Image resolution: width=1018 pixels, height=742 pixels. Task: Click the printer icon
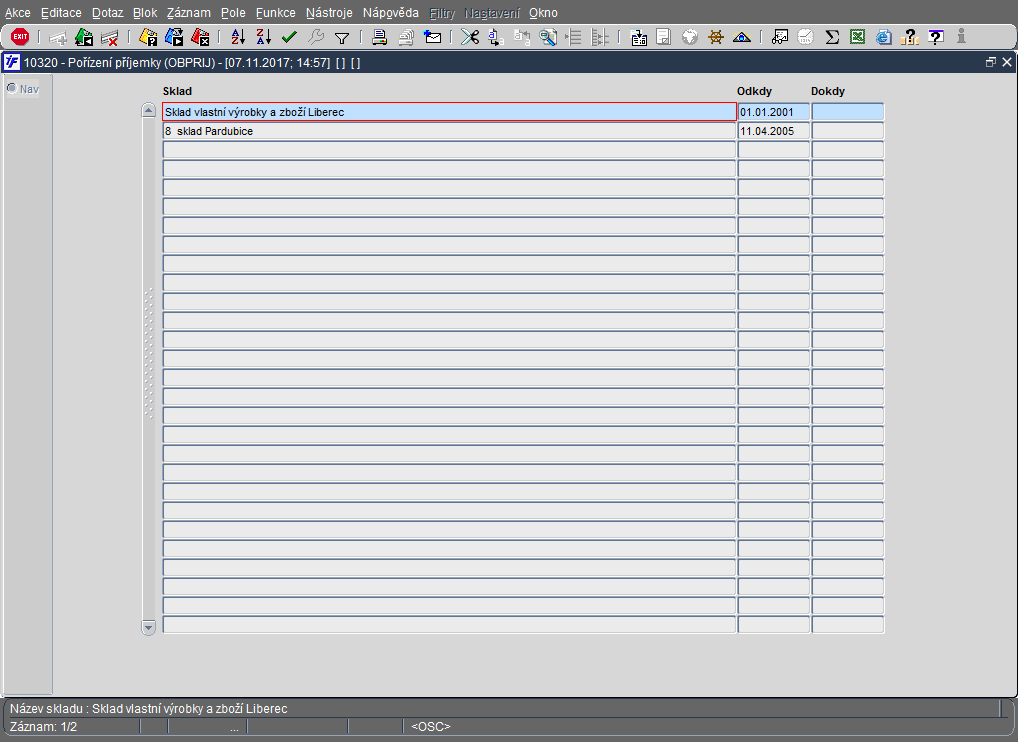tap(380, 38)
